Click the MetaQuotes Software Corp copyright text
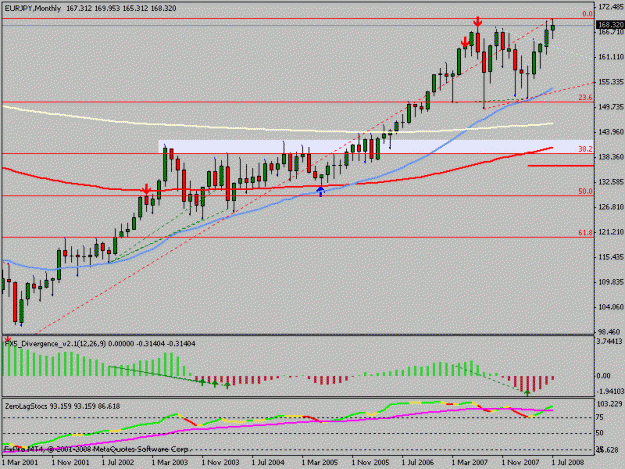Image resolution: width=625 pixels, height=469 pixels. coord(96,449)
